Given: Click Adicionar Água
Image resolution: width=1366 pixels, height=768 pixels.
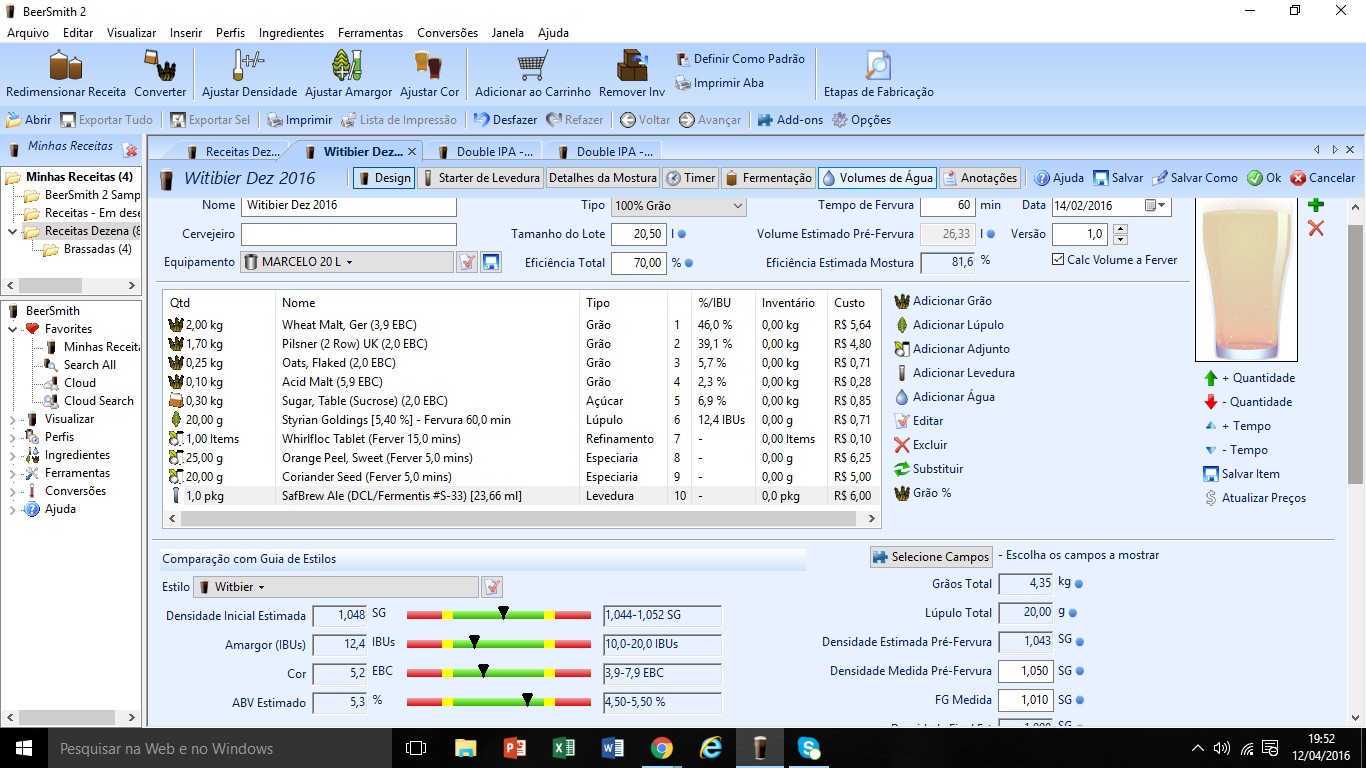Looking at the screenshot, I should [944, 397].
